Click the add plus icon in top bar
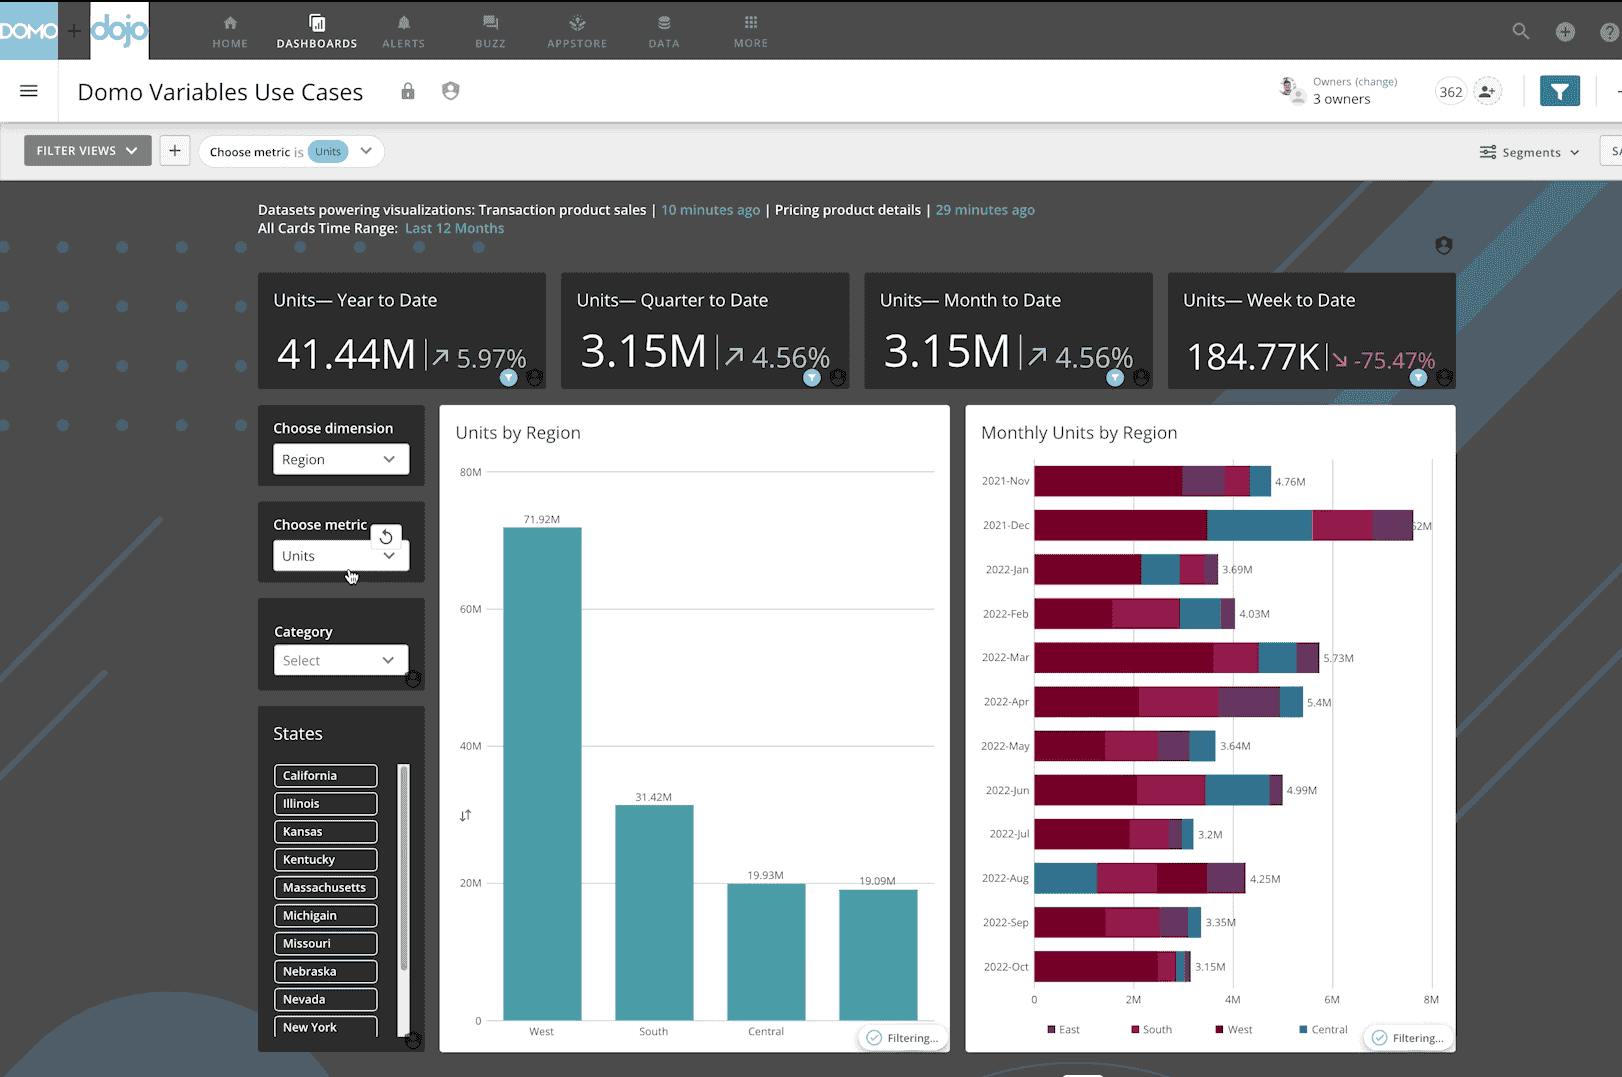This screenshot has width=1622, height=1077. (x=1565, y=32)
